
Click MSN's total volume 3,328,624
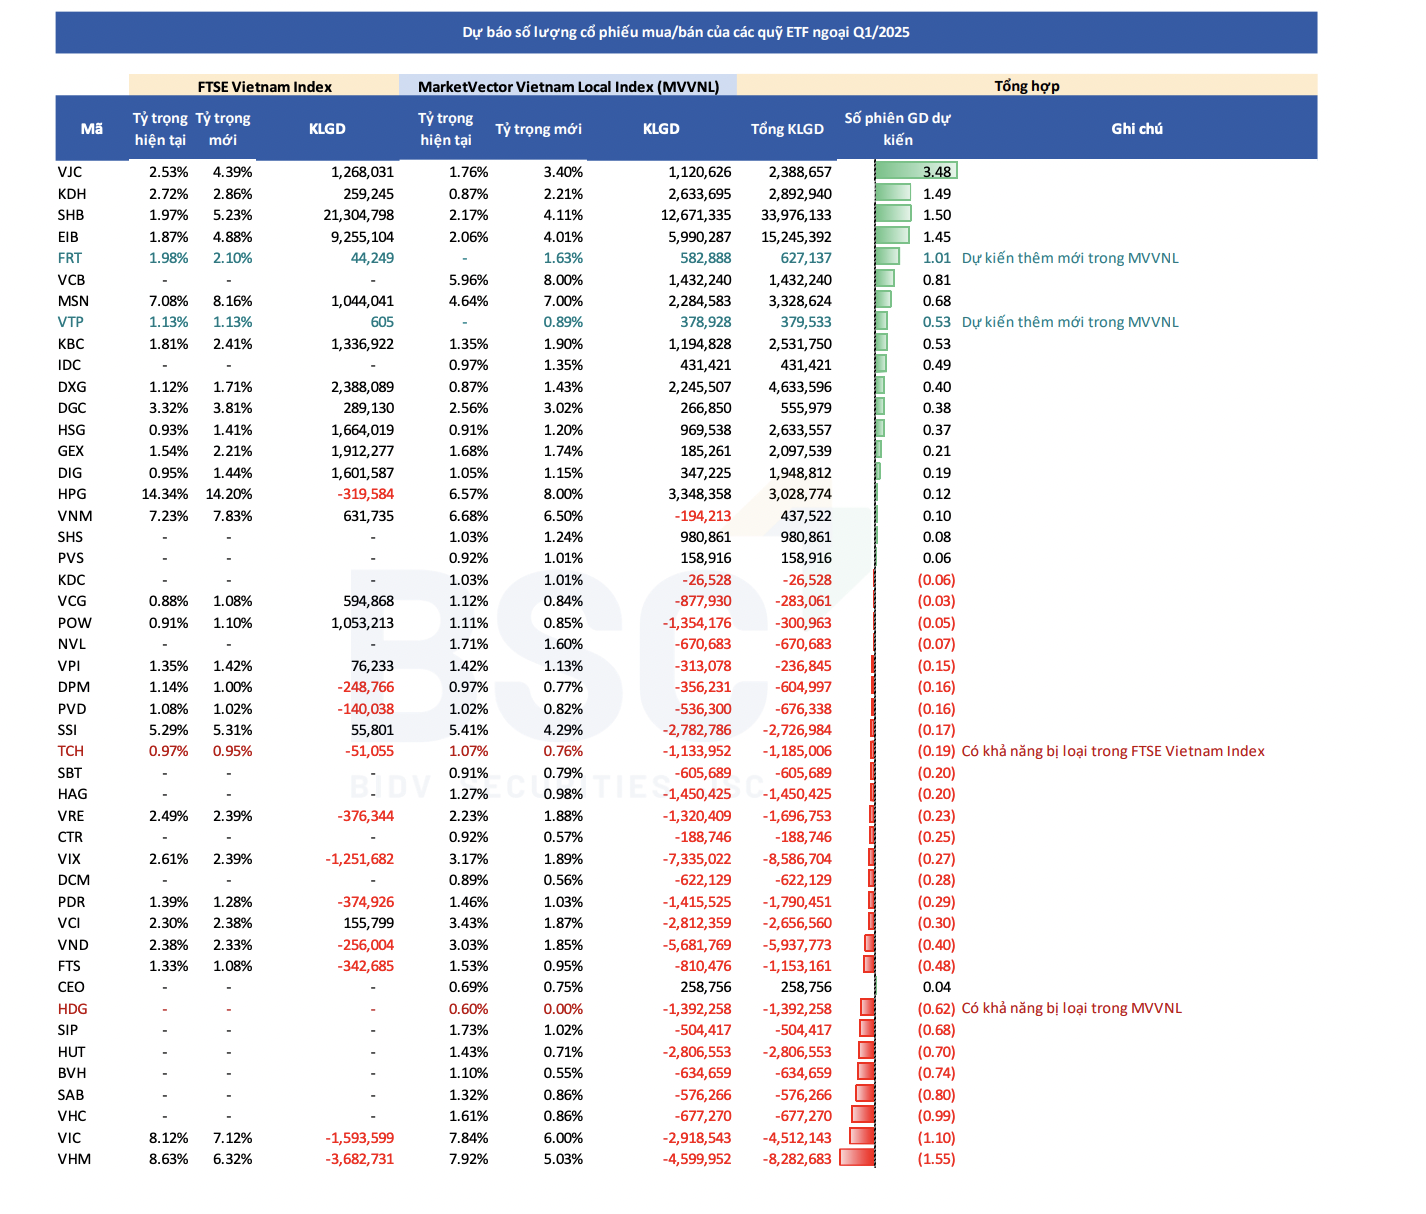point(801,301)
